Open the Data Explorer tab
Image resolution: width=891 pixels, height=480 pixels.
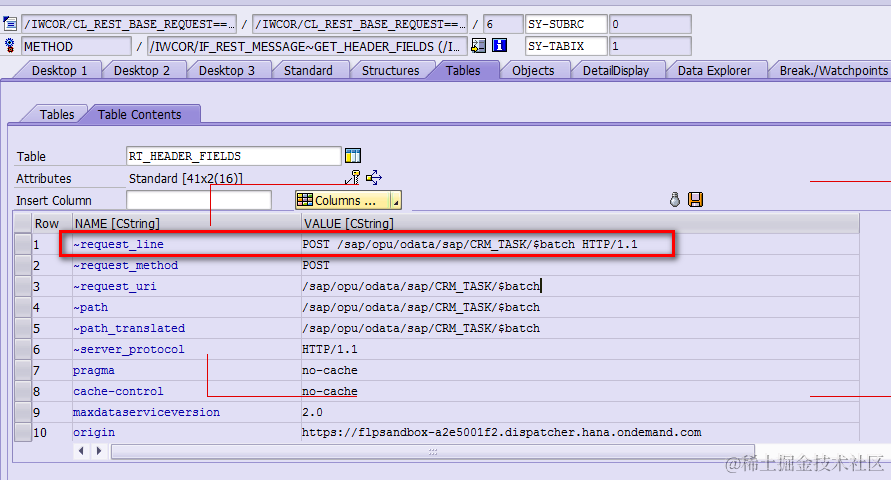point(714,70)
